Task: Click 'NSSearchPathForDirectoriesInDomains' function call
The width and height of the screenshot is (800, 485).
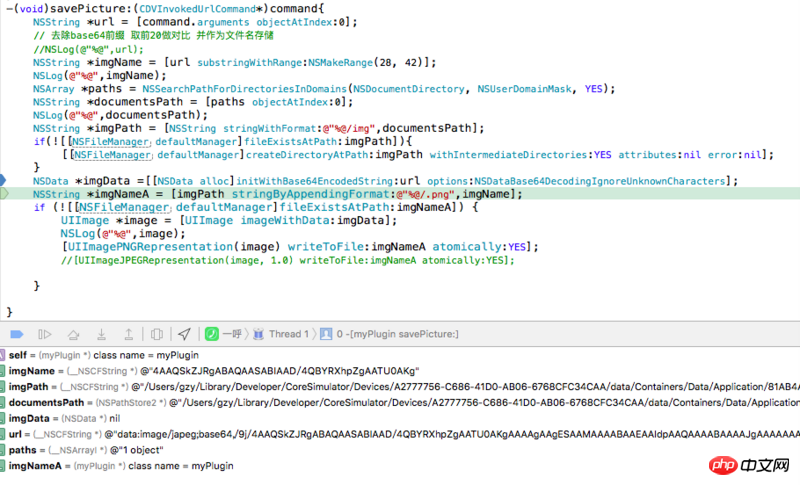Action: [244, 89]
